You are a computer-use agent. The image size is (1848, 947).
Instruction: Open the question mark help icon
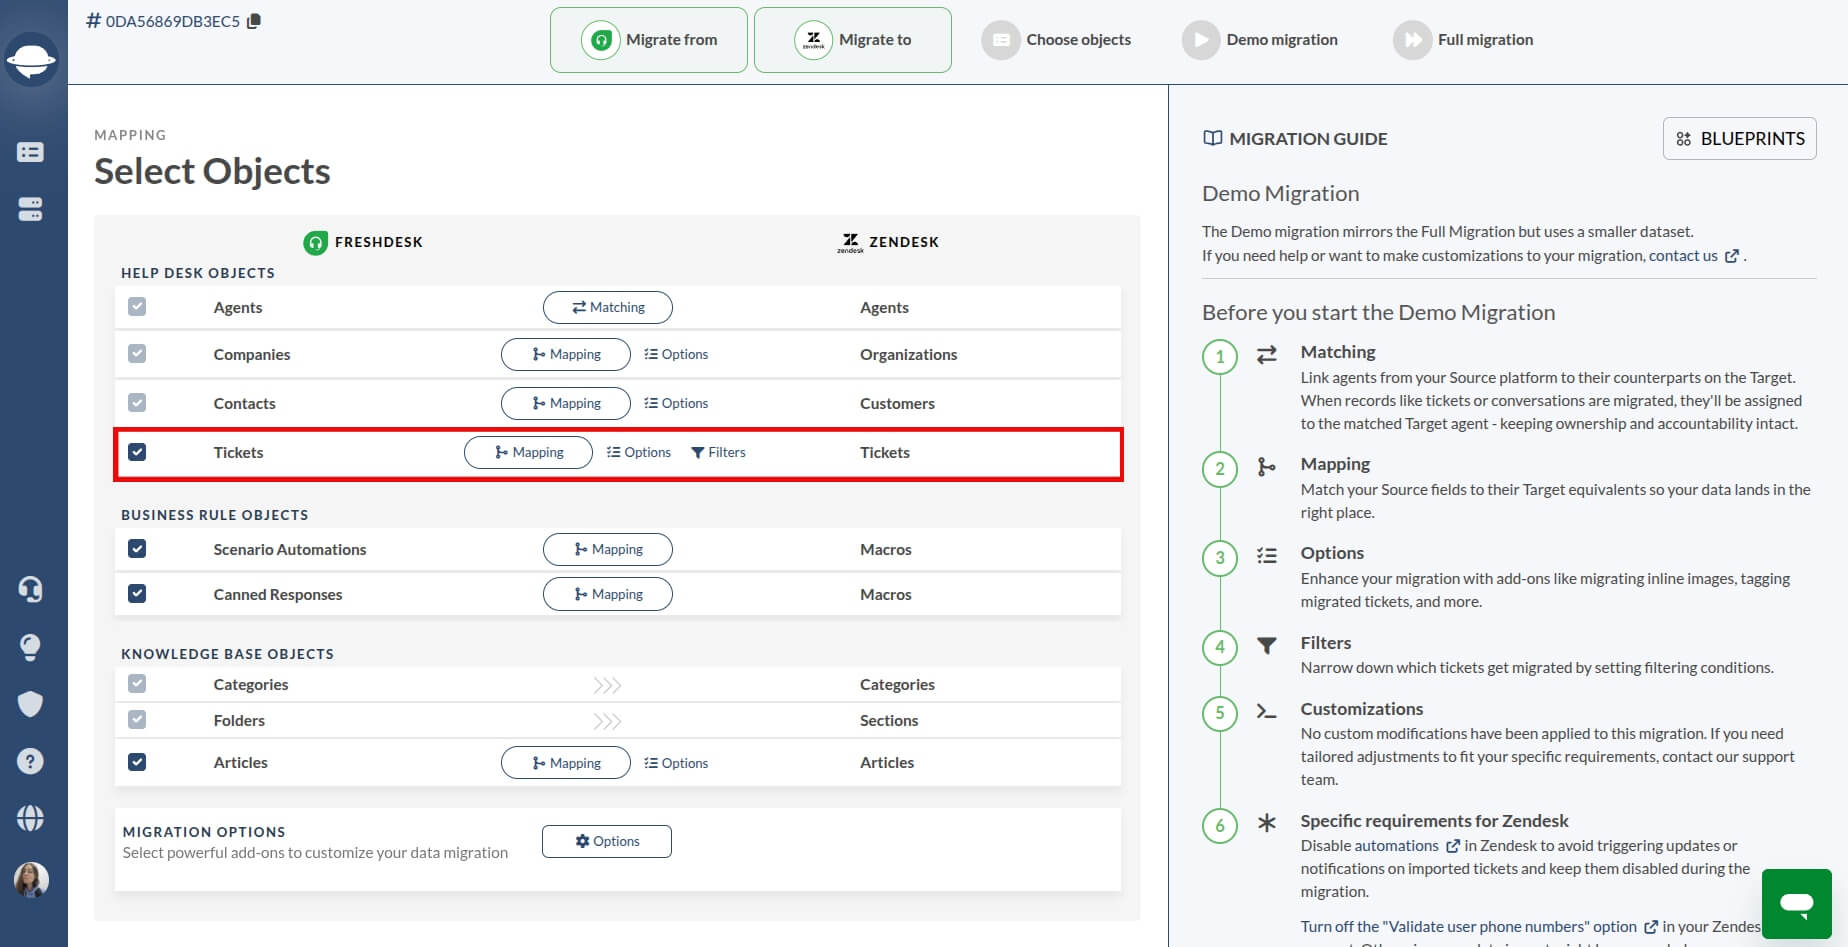click(x=30, y=761)
